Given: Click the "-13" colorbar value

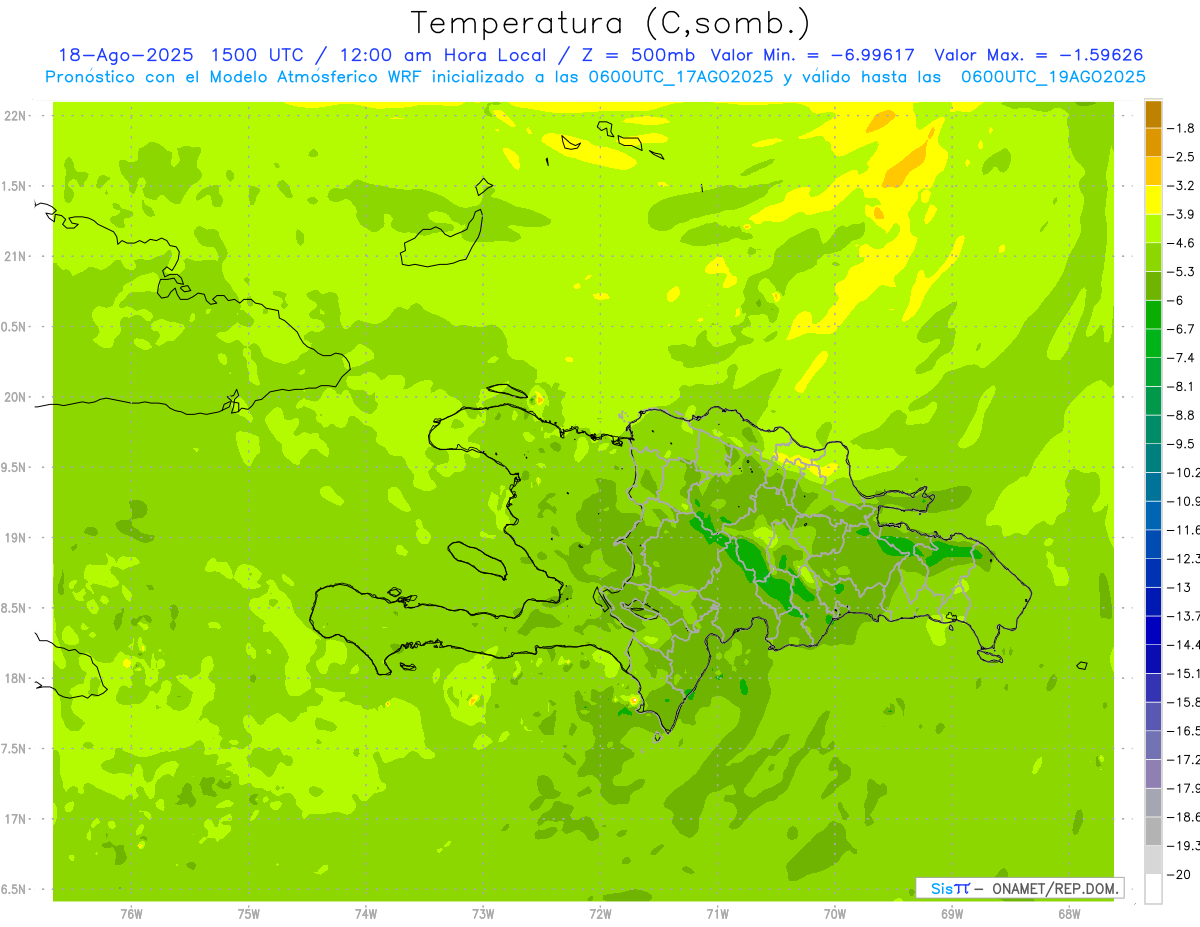Looking at the screenshot, I should coord(1180,587).
